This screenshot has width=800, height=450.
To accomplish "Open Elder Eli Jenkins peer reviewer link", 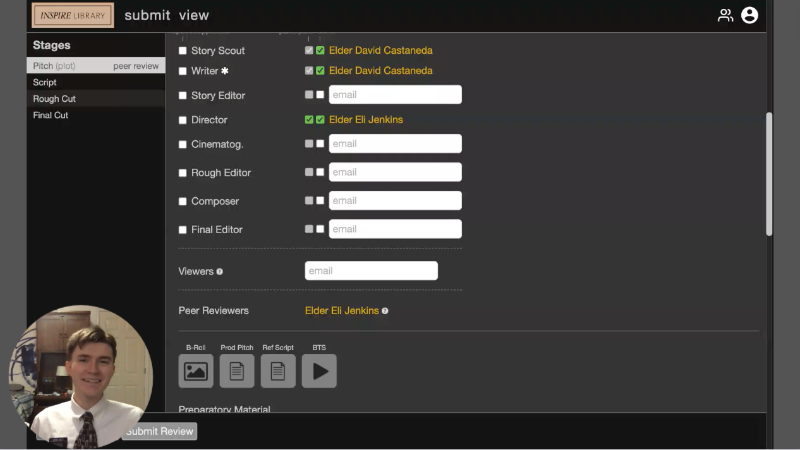I will pyautogui.click(x=341, y=311).
